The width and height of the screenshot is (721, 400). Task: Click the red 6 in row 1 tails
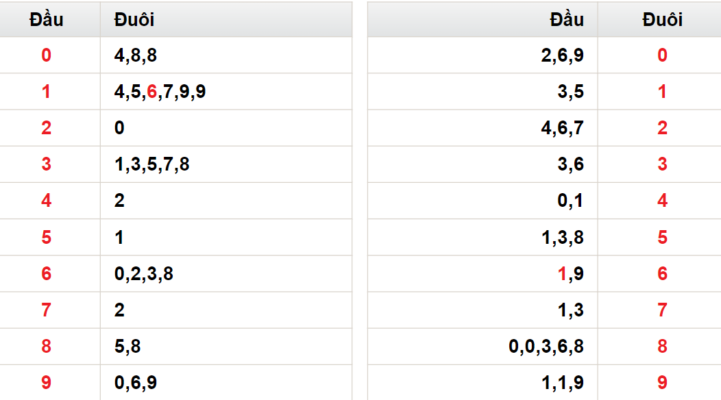152,91
